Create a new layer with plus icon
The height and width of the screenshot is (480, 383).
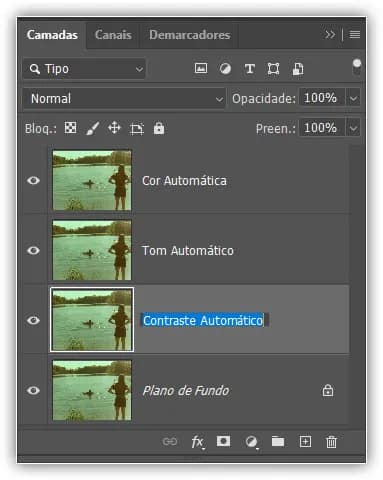pos(305,442)
